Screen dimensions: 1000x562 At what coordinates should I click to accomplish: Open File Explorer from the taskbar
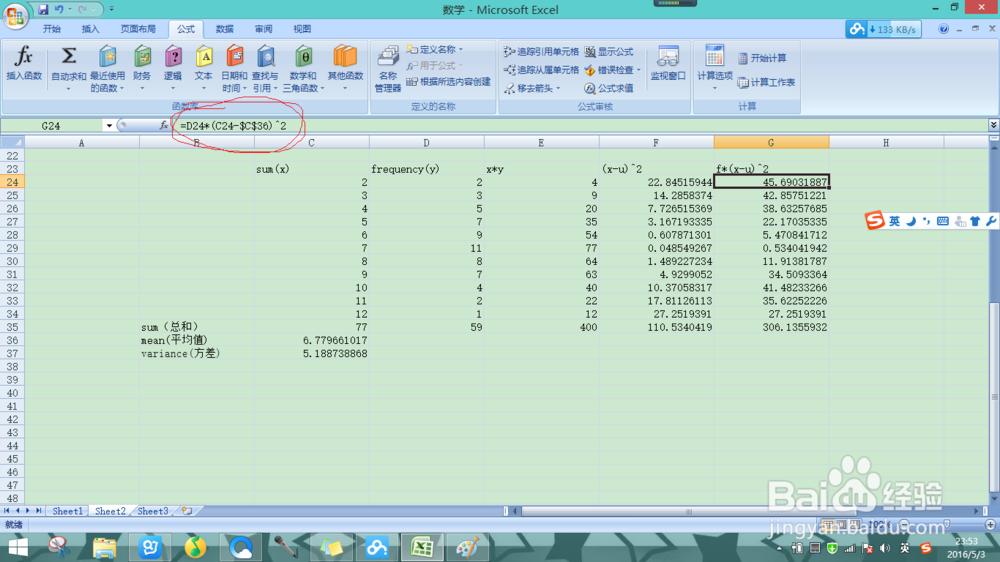[105, 547]
